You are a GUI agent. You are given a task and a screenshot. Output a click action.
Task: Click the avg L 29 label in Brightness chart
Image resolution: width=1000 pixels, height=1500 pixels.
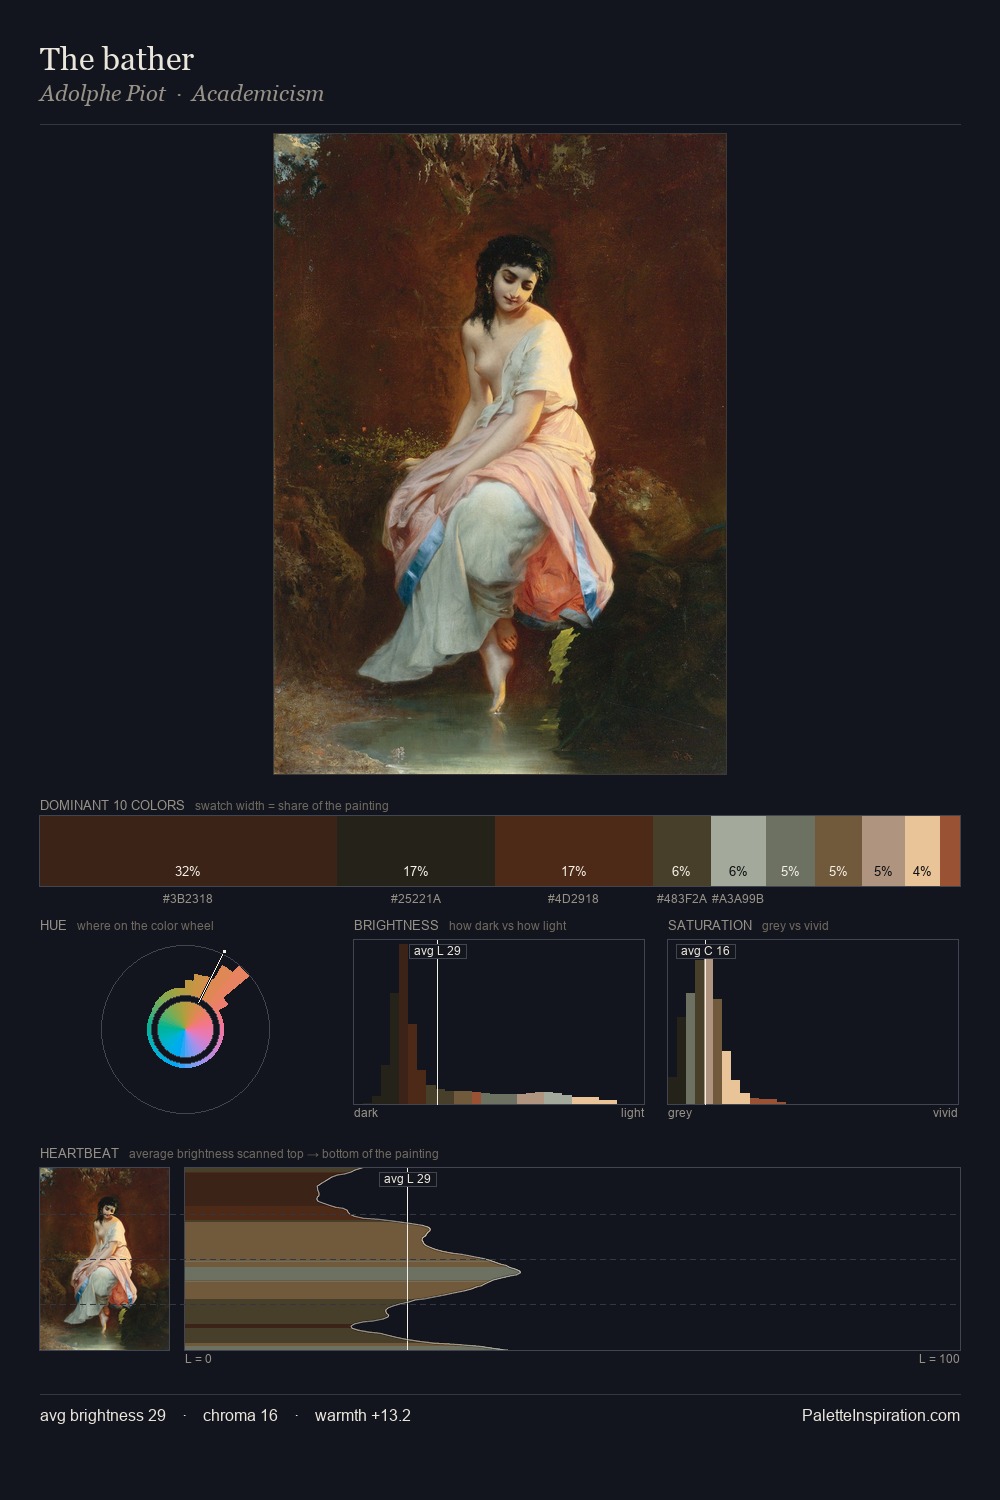437,951
